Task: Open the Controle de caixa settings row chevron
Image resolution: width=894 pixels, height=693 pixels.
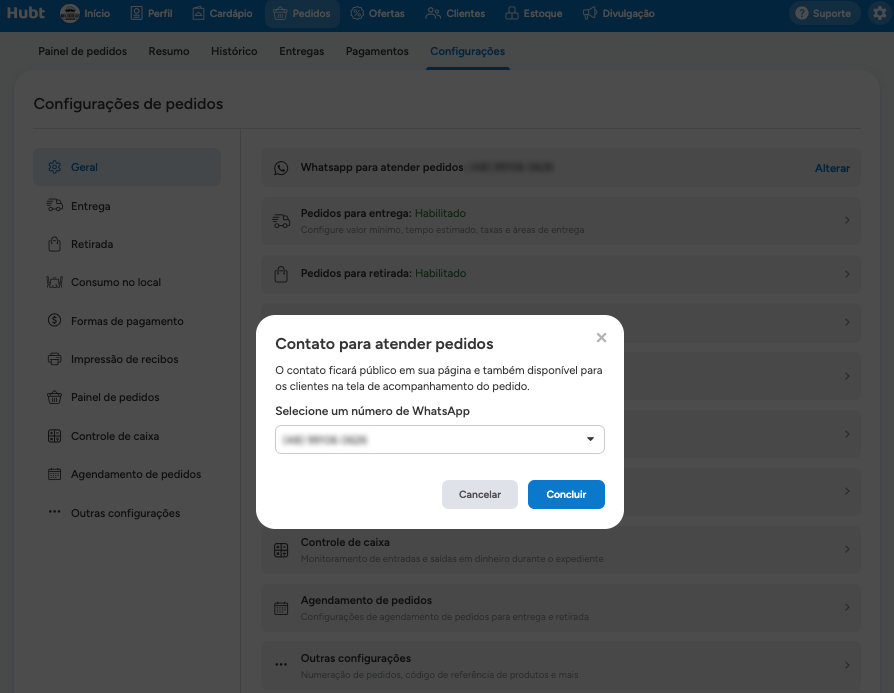Action: coord(847,549)
